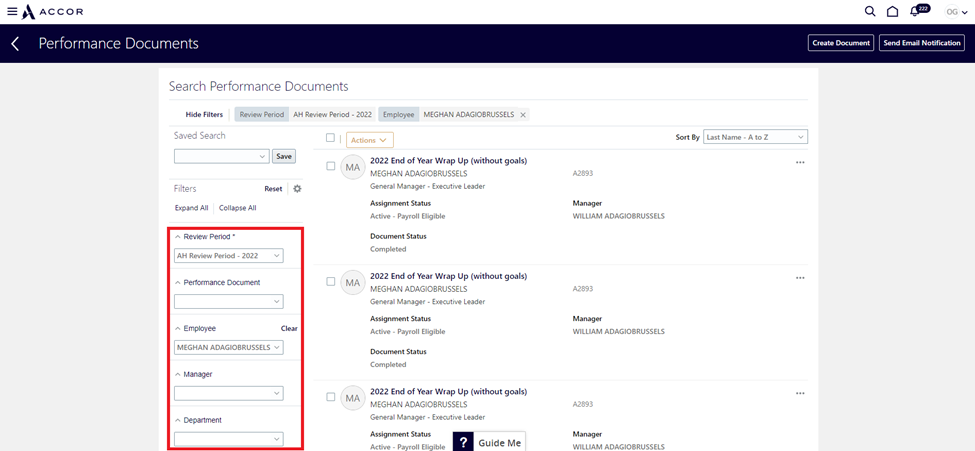Viewport: 975px width, 451px height.
Task: Click Send Email Notification button
Action: pos(922,43)
